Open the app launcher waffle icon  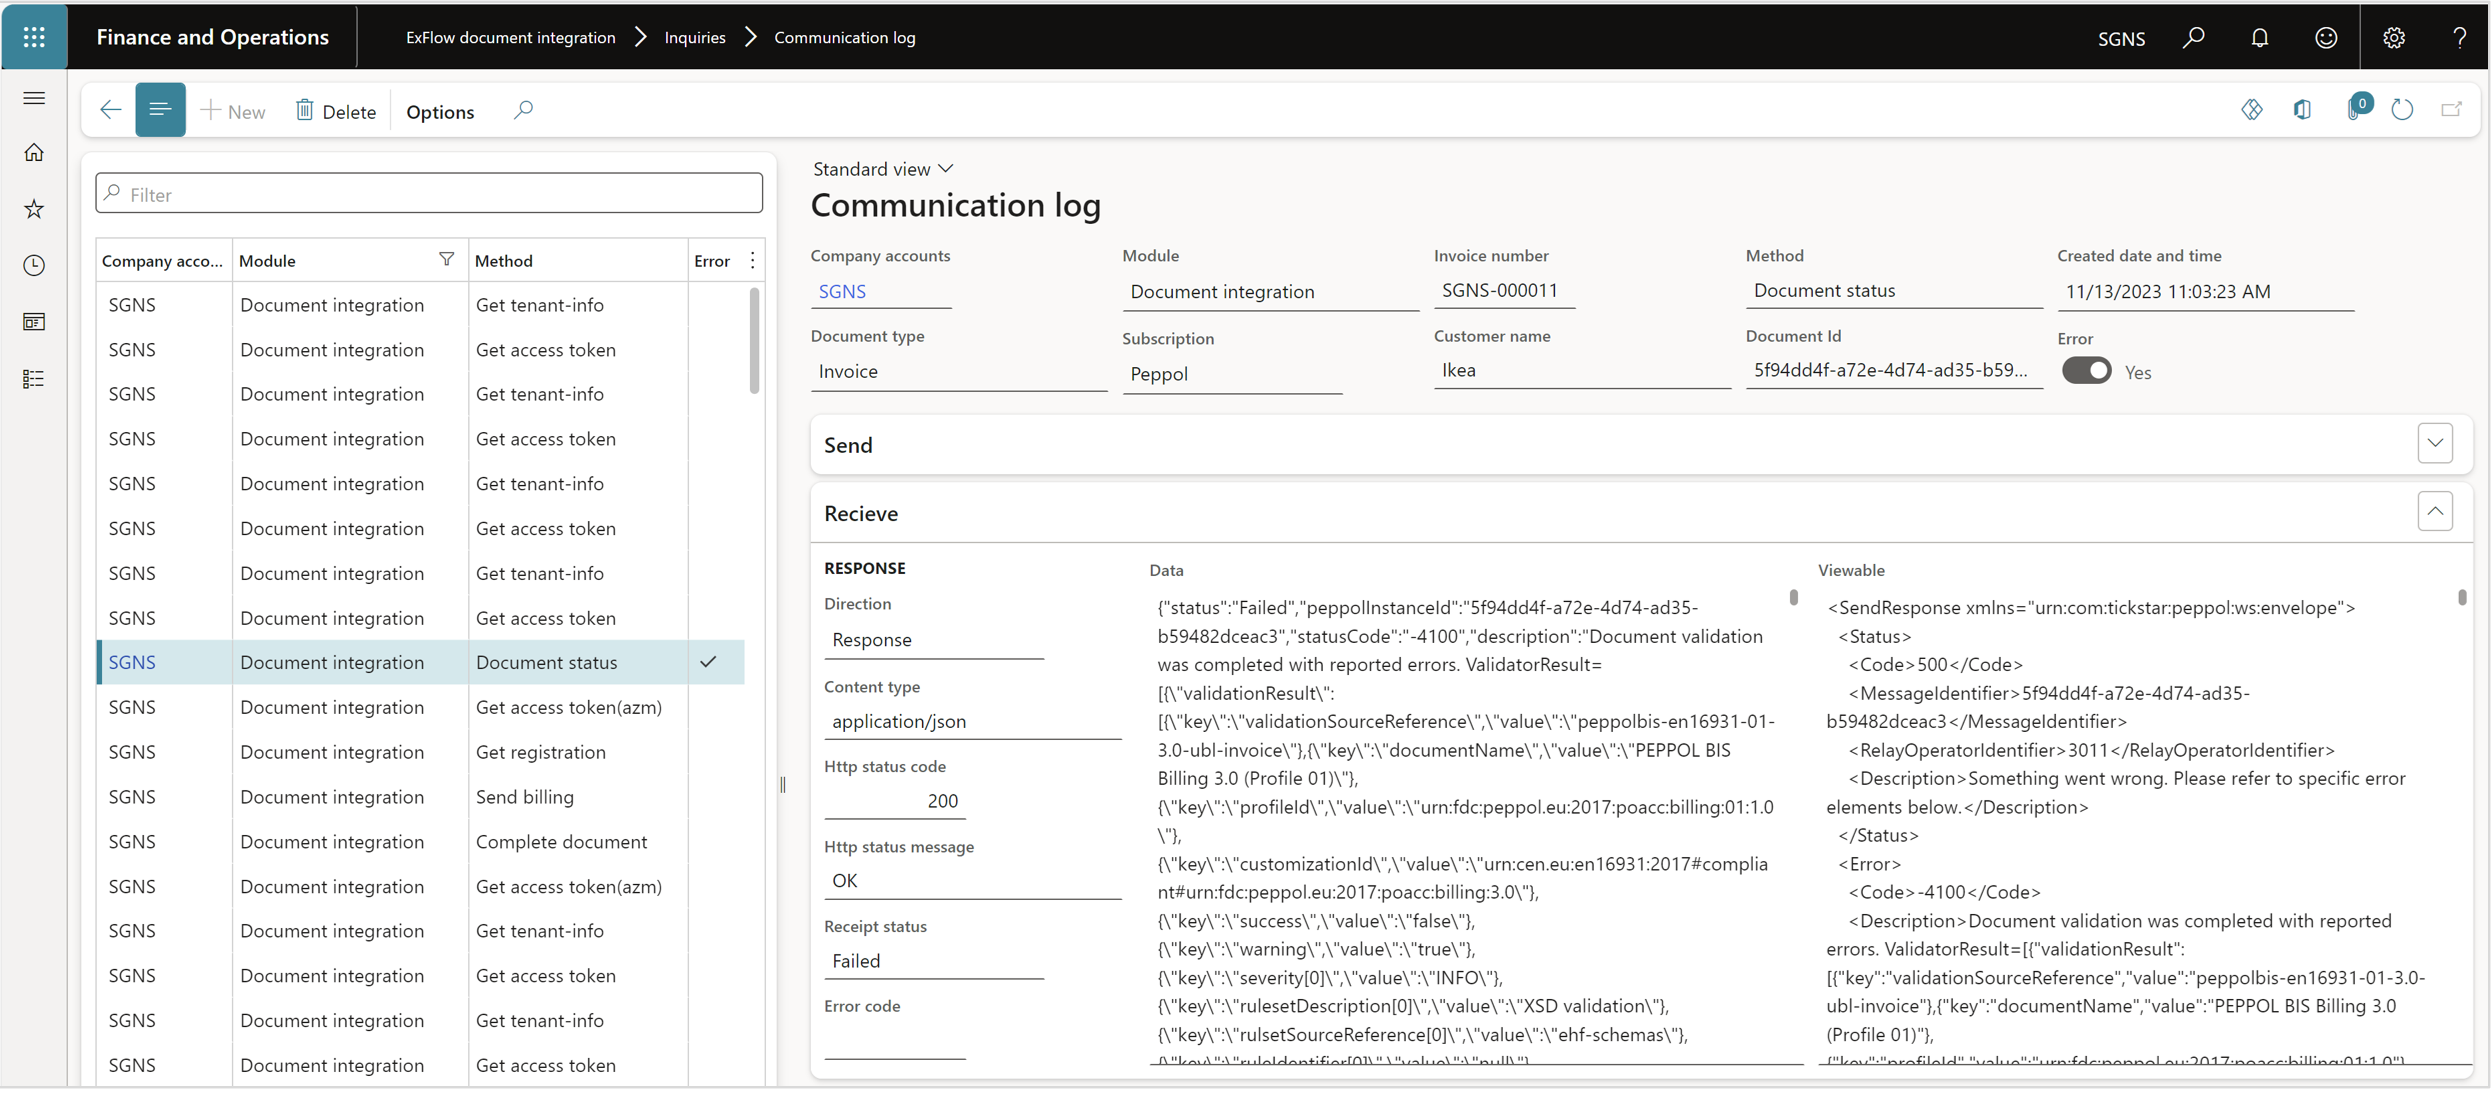34,37
